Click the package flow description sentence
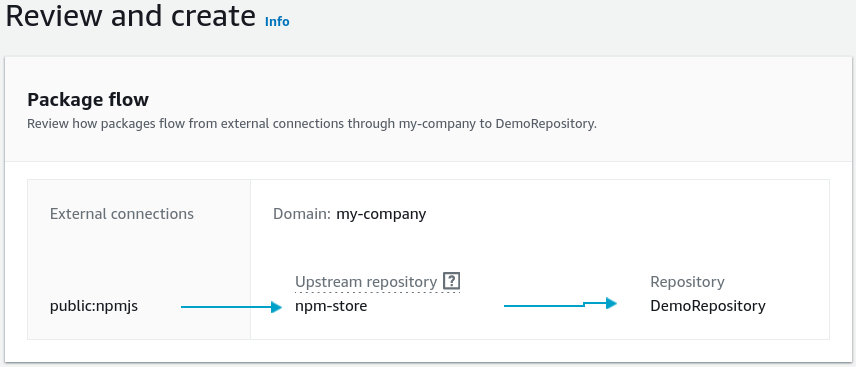 pos(312,123)
